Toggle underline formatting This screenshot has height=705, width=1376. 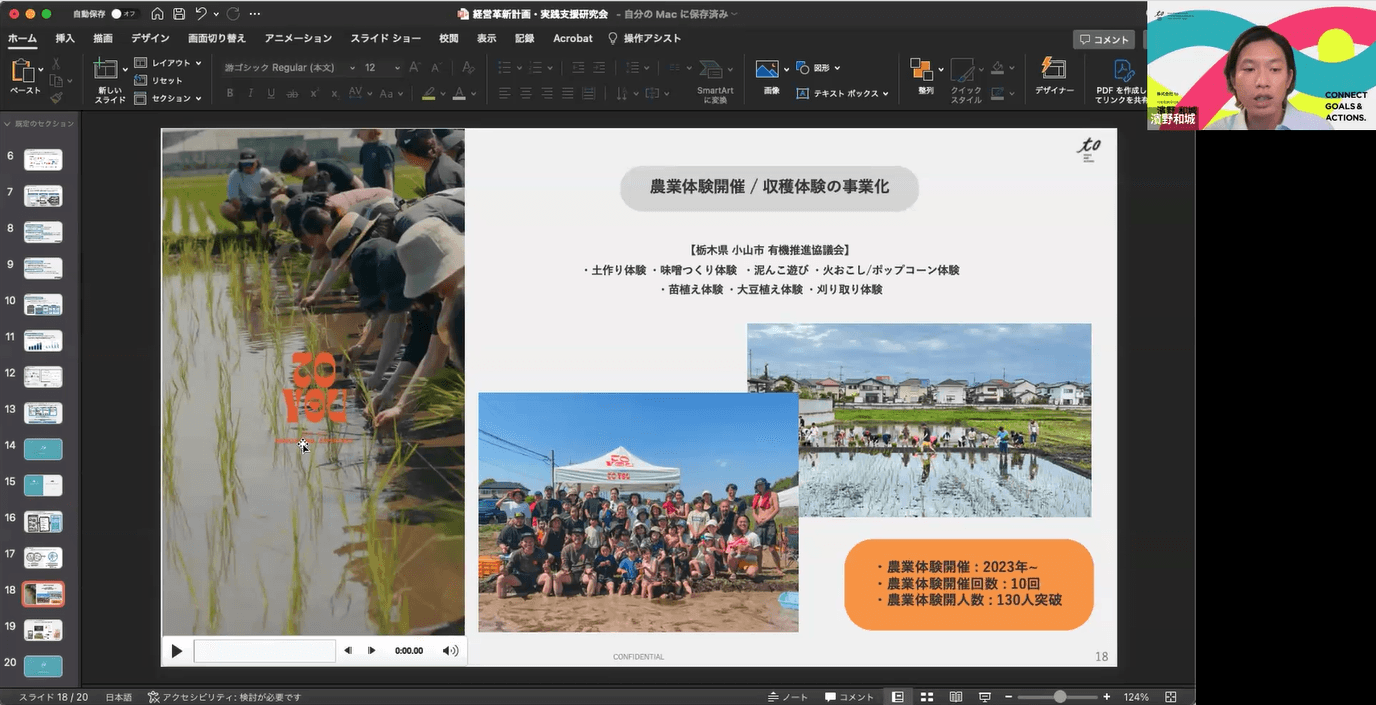click(x=270, y=93)
